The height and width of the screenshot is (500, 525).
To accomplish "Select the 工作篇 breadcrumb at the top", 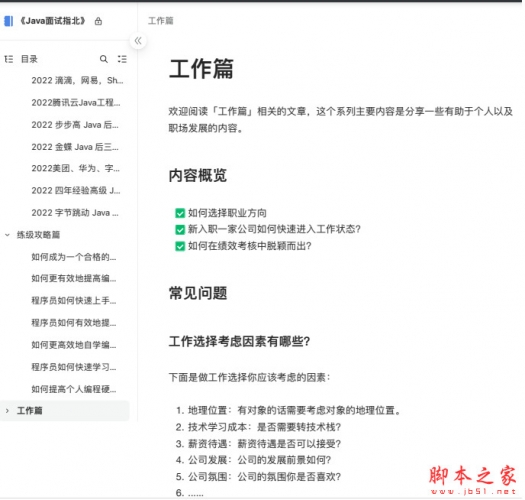I will click(x=161, y=21).
